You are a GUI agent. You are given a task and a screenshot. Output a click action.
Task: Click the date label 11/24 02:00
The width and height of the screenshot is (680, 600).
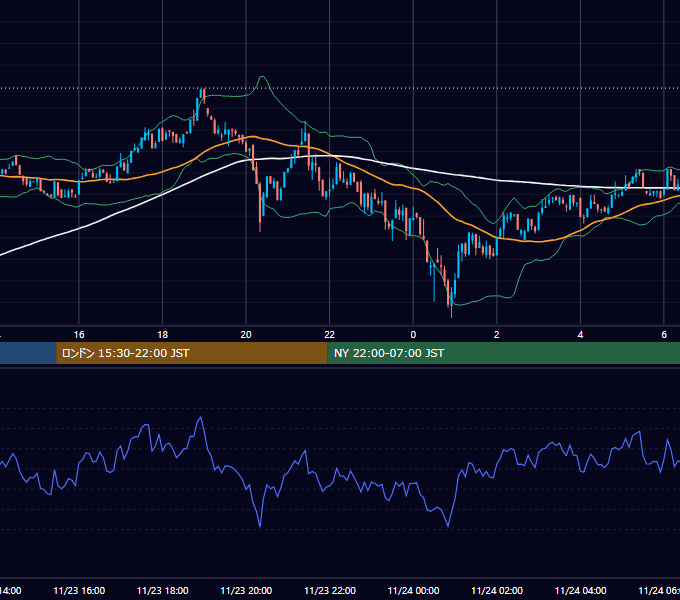click(497, 590)
